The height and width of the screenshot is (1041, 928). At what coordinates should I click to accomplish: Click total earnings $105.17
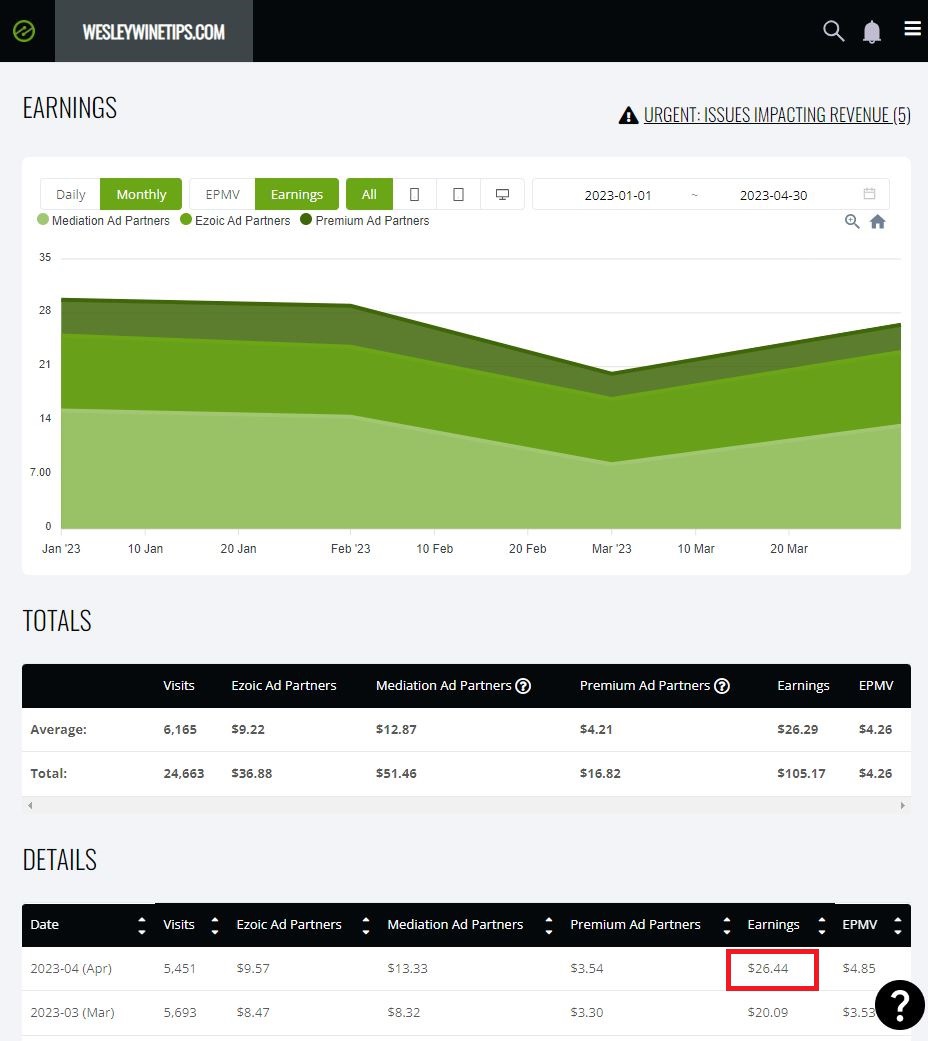[x=801, y=774]
